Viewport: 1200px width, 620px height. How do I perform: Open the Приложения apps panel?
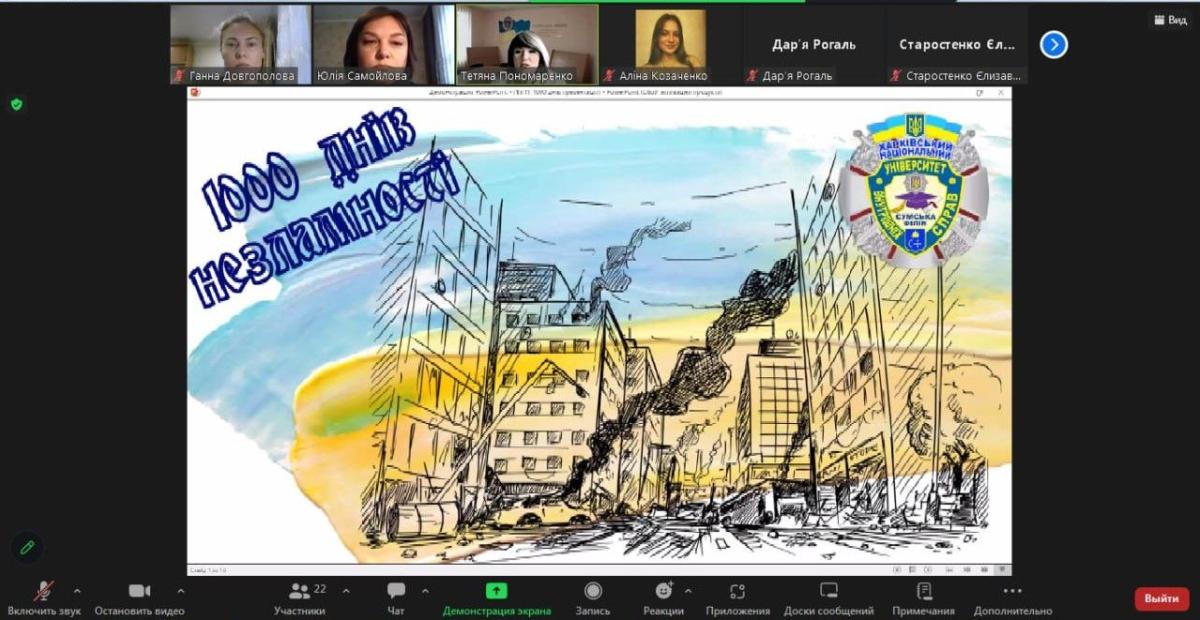(x=738, y=598)
